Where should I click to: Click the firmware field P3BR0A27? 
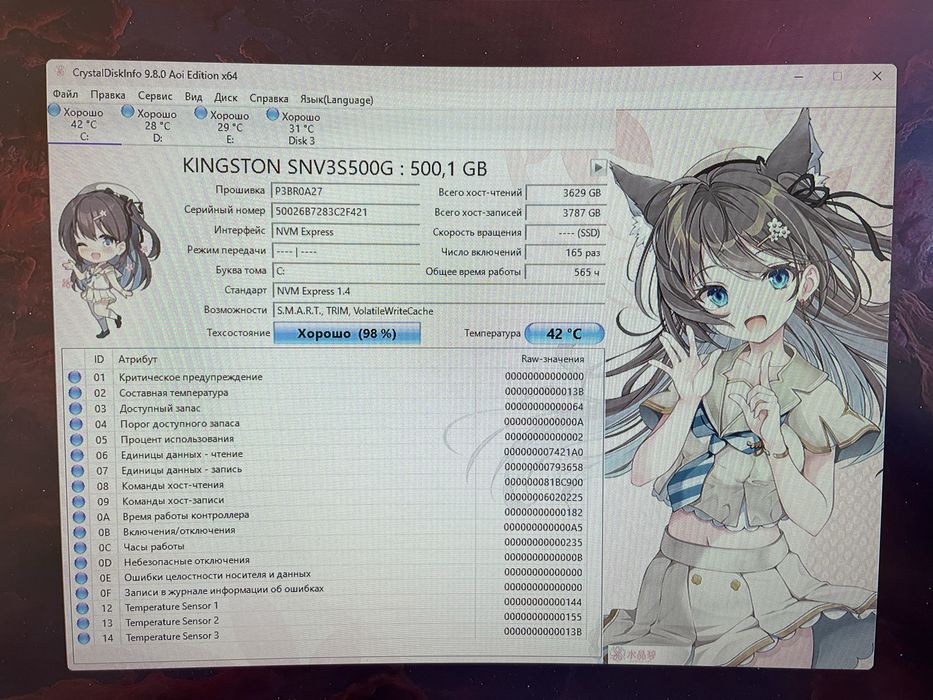pos(346,192)
